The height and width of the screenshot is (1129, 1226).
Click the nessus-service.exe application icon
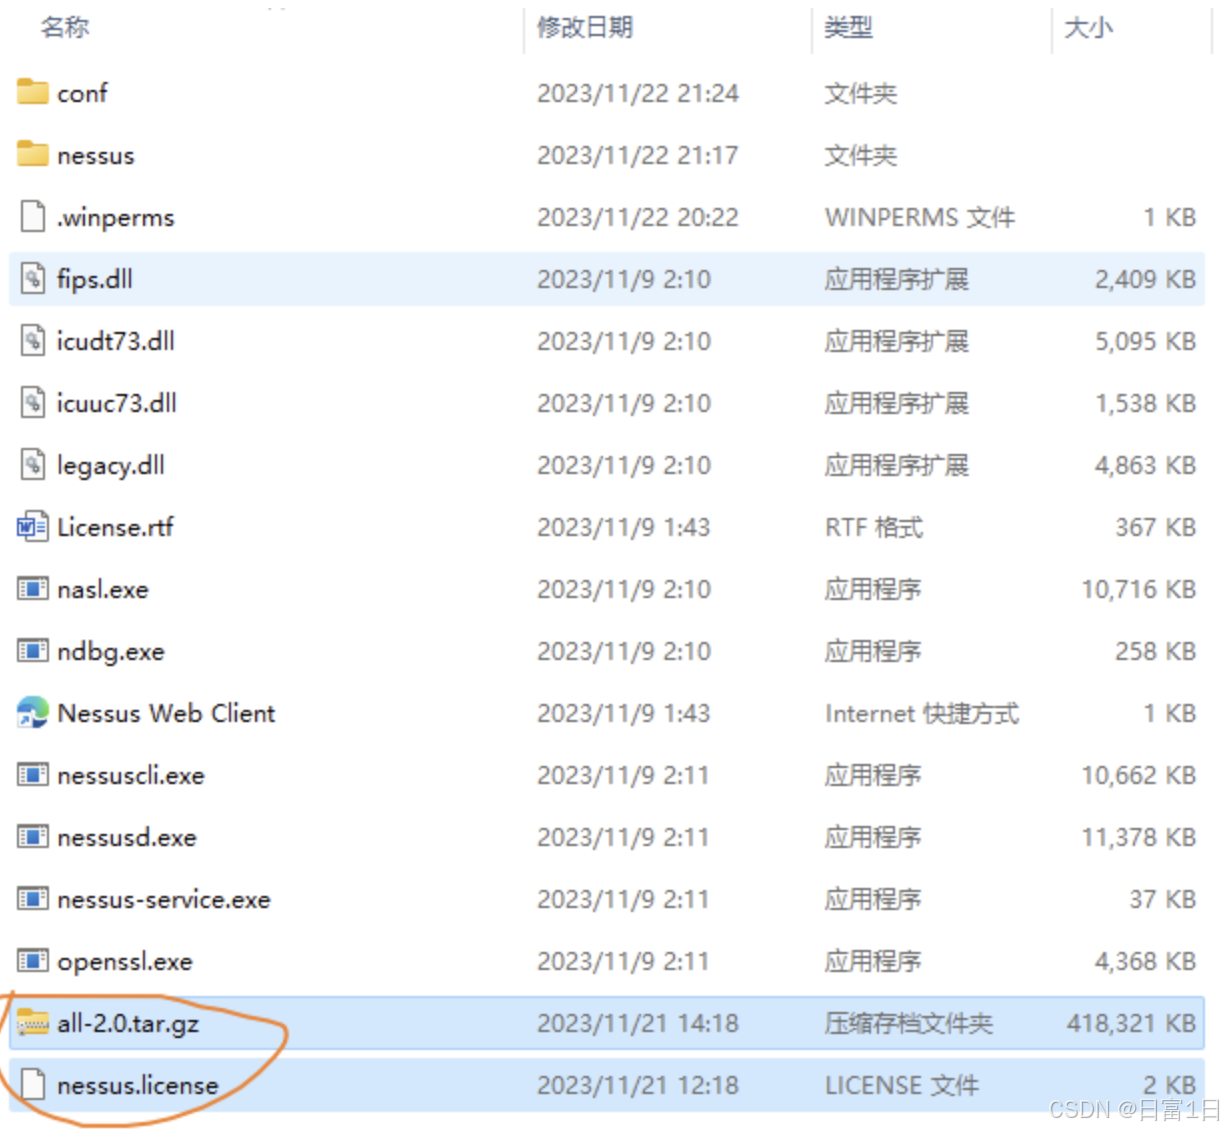[33, 898]
